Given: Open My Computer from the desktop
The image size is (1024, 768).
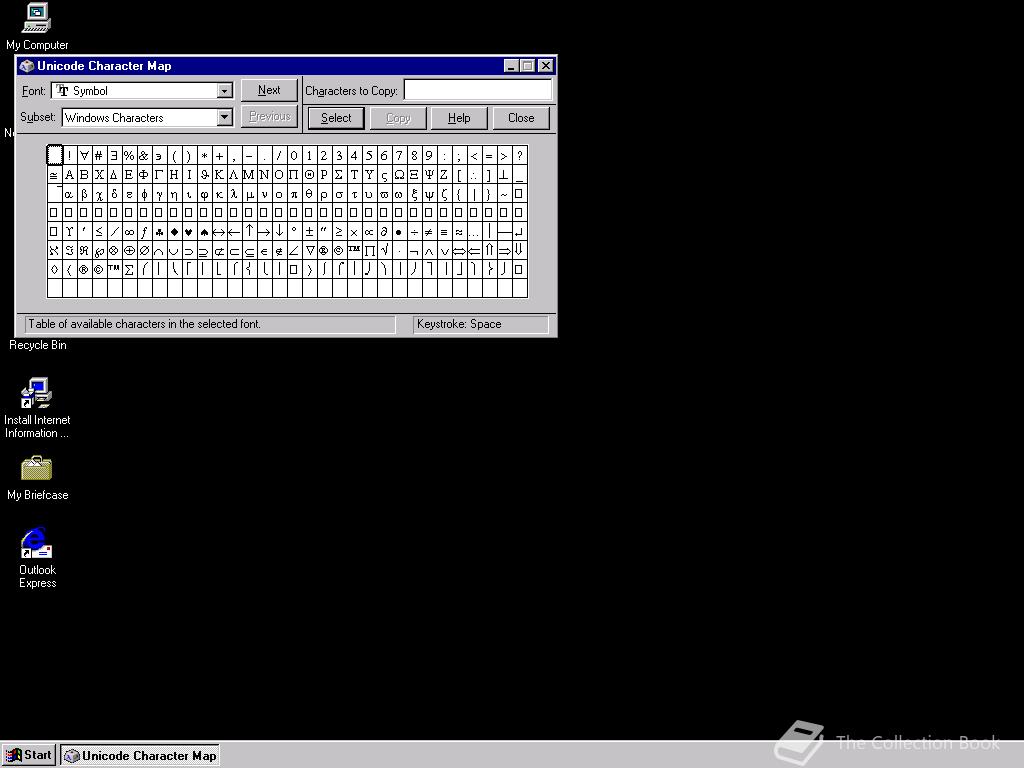Looking at the screenshot, I should click(x=35, y=20).
